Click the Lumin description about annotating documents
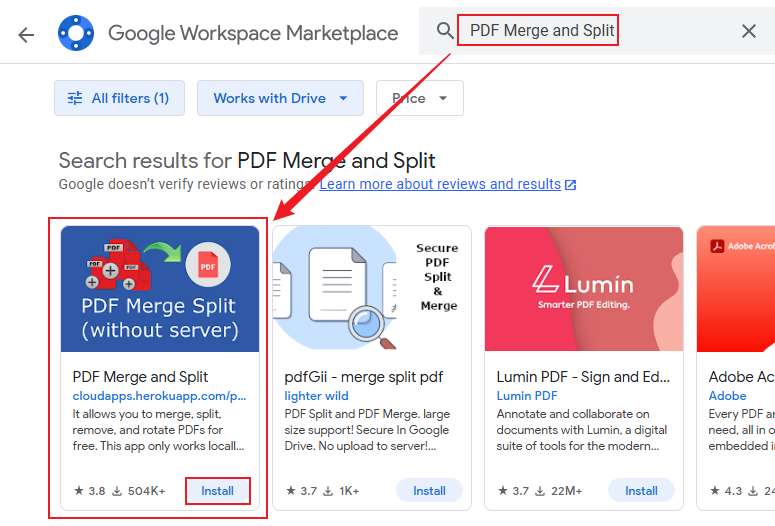The height and width of the screenshot is (526, 775). point(582,430)
